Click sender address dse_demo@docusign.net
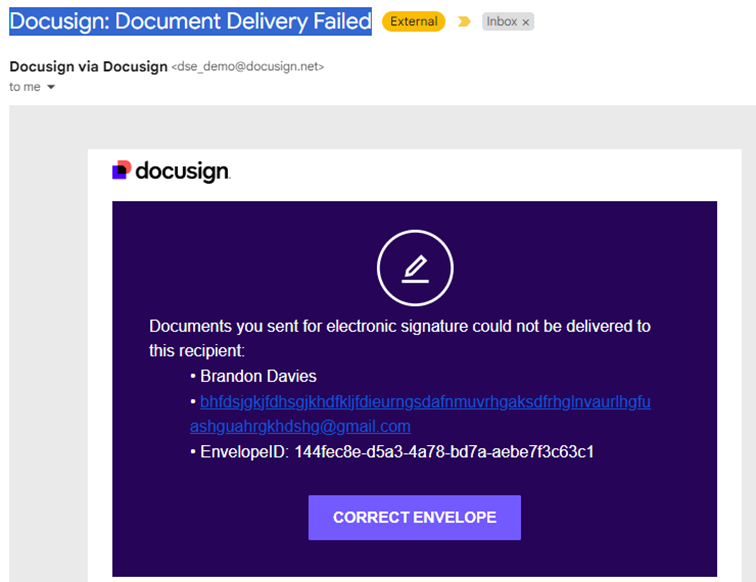This screenshot has height=582, width=756. click(x=248, y=67)
